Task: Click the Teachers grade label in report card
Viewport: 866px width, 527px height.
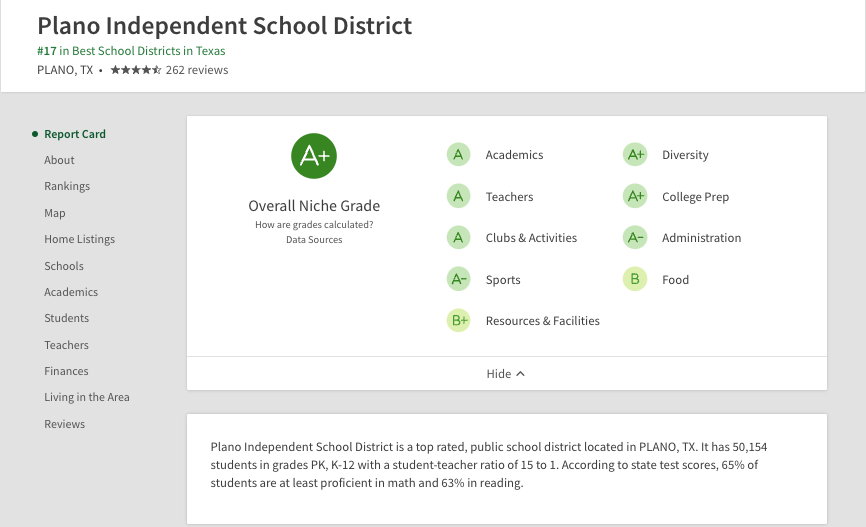Action: [x=509, y=197]
